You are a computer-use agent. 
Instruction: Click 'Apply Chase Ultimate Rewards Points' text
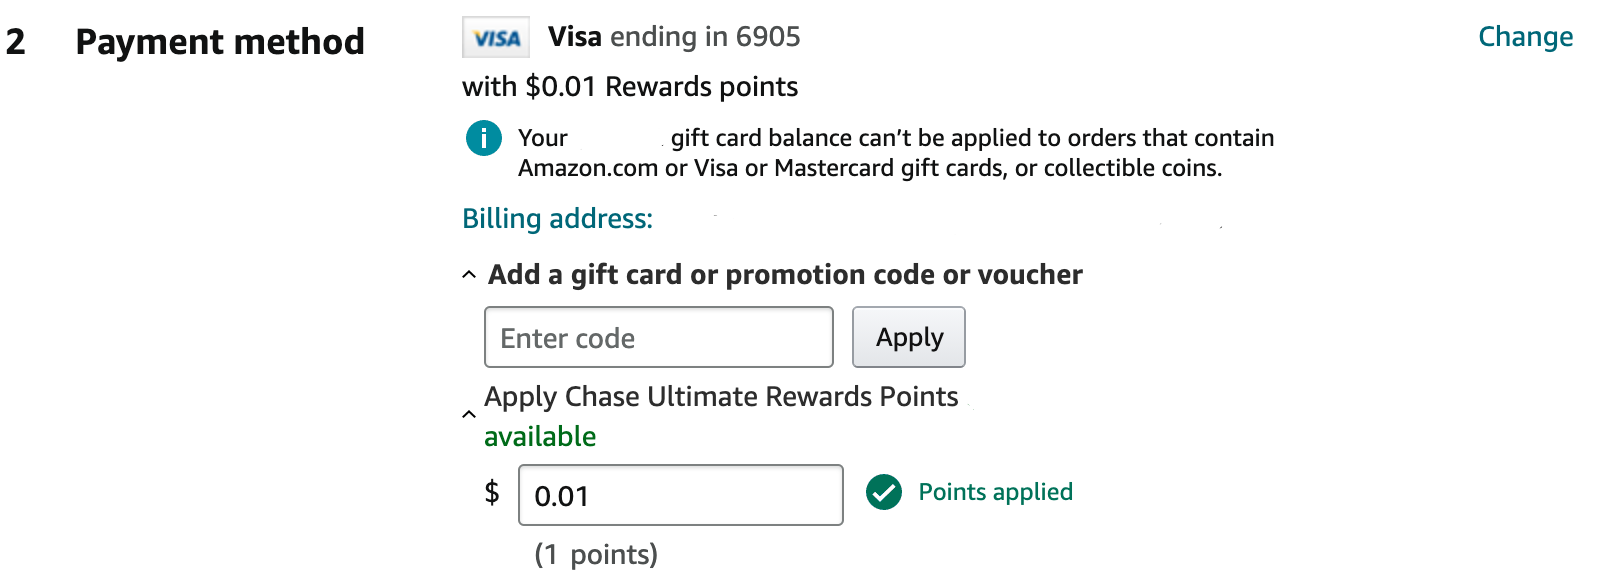pyautogui.click(x=721, y=396)
